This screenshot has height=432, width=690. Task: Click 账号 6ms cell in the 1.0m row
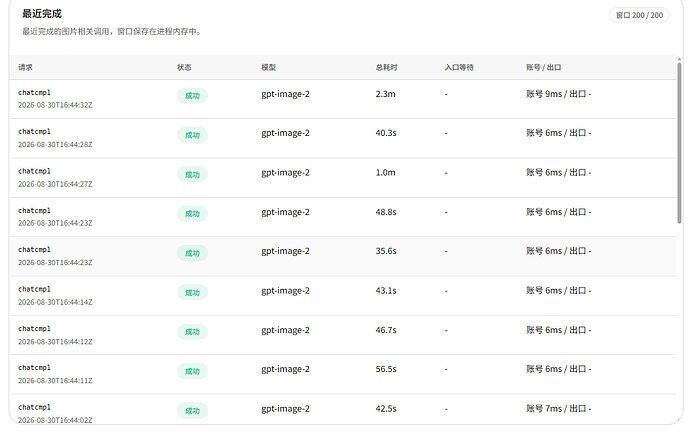[x=559, y=172]
